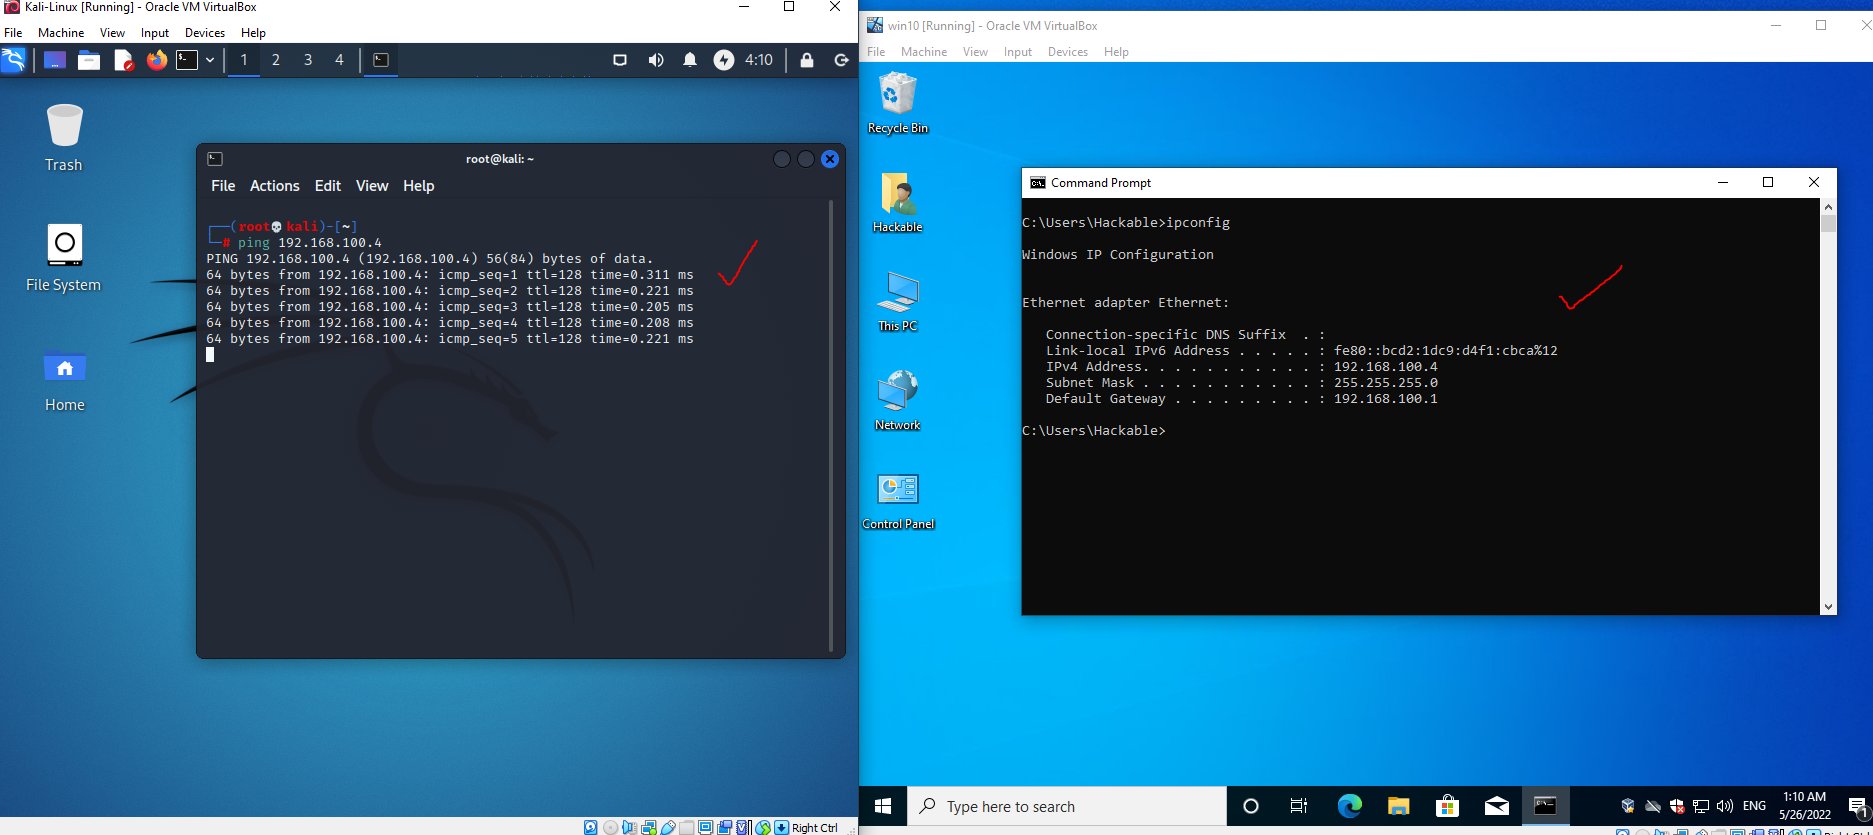Click the Windows volume tray icon

click(1725, 806)
